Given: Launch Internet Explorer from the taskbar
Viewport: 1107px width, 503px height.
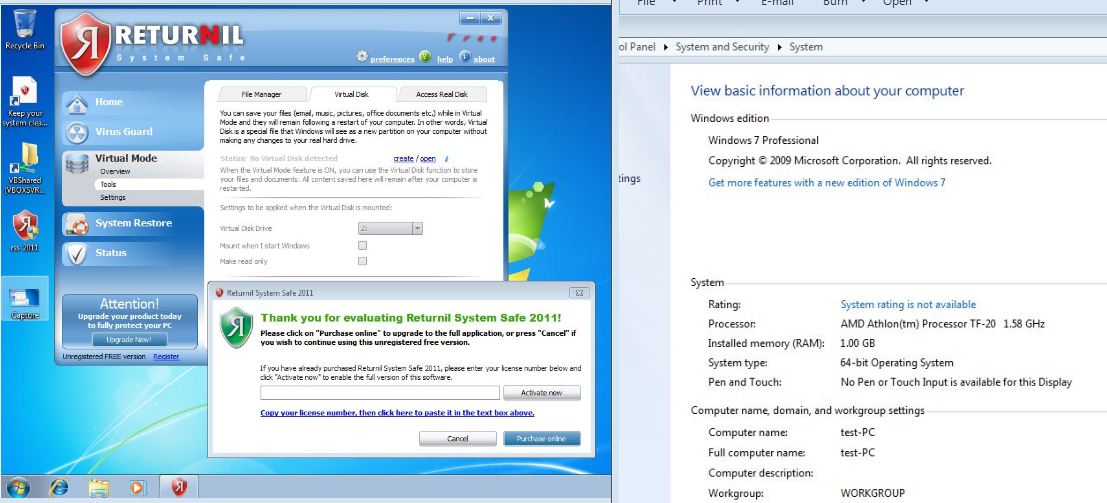Looking at the screenshot, I should 59,487.
